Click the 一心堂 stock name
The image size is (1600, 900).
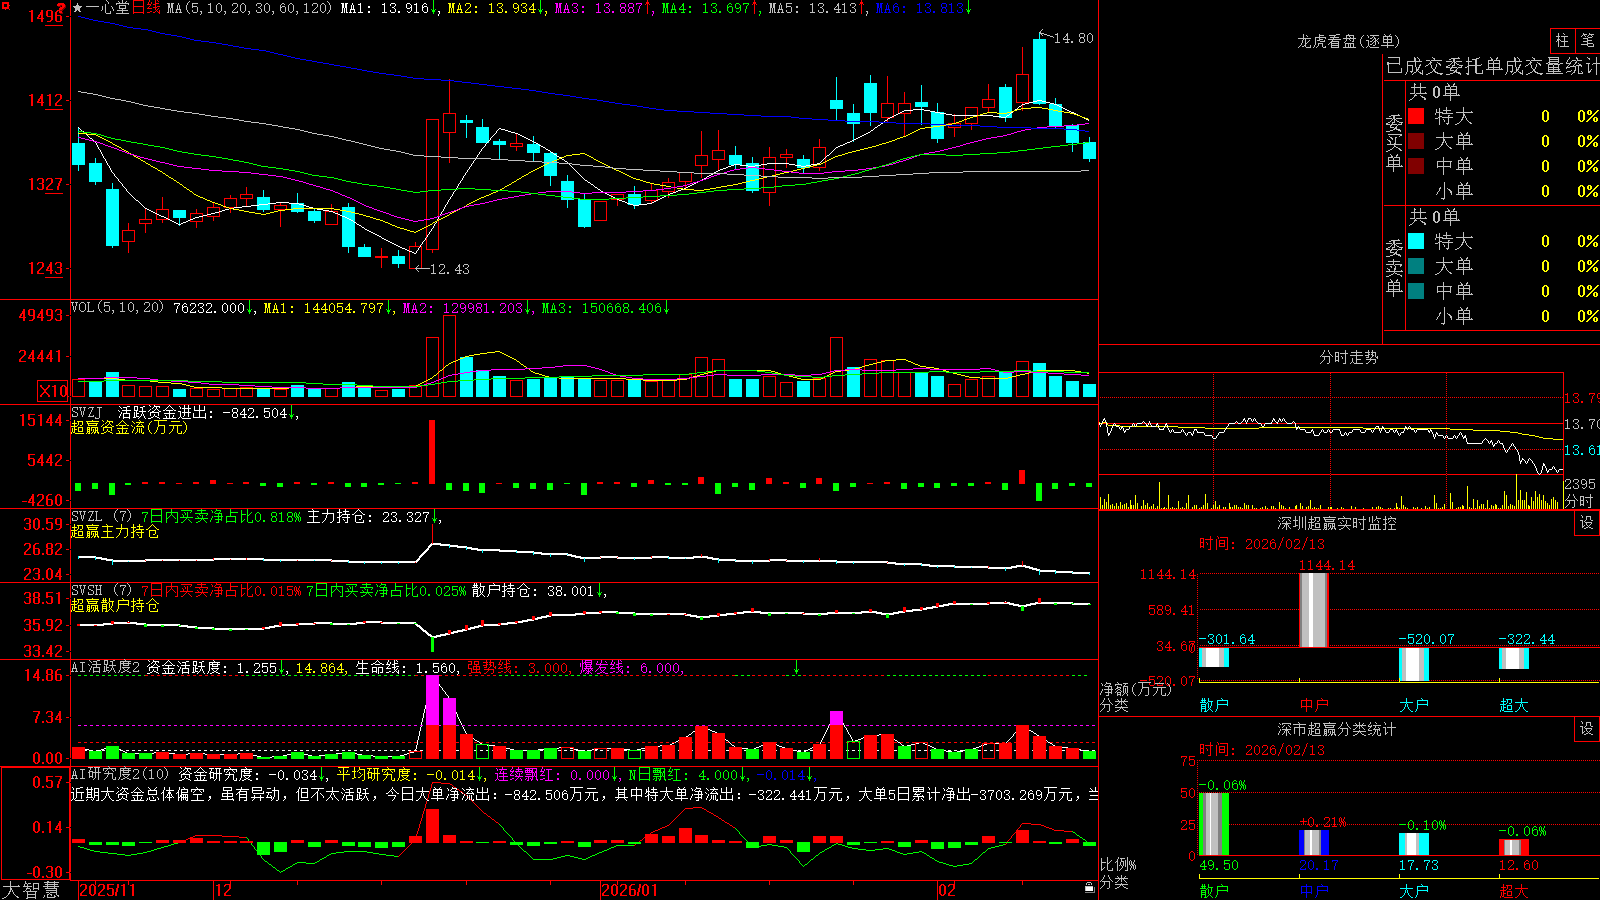tap(108, 8)
